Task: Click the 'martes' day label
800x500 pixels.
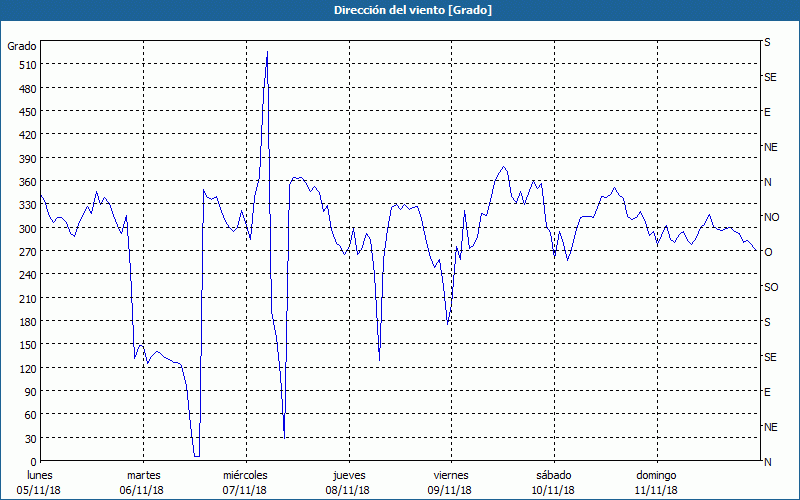Action: [x=143, y=476]
